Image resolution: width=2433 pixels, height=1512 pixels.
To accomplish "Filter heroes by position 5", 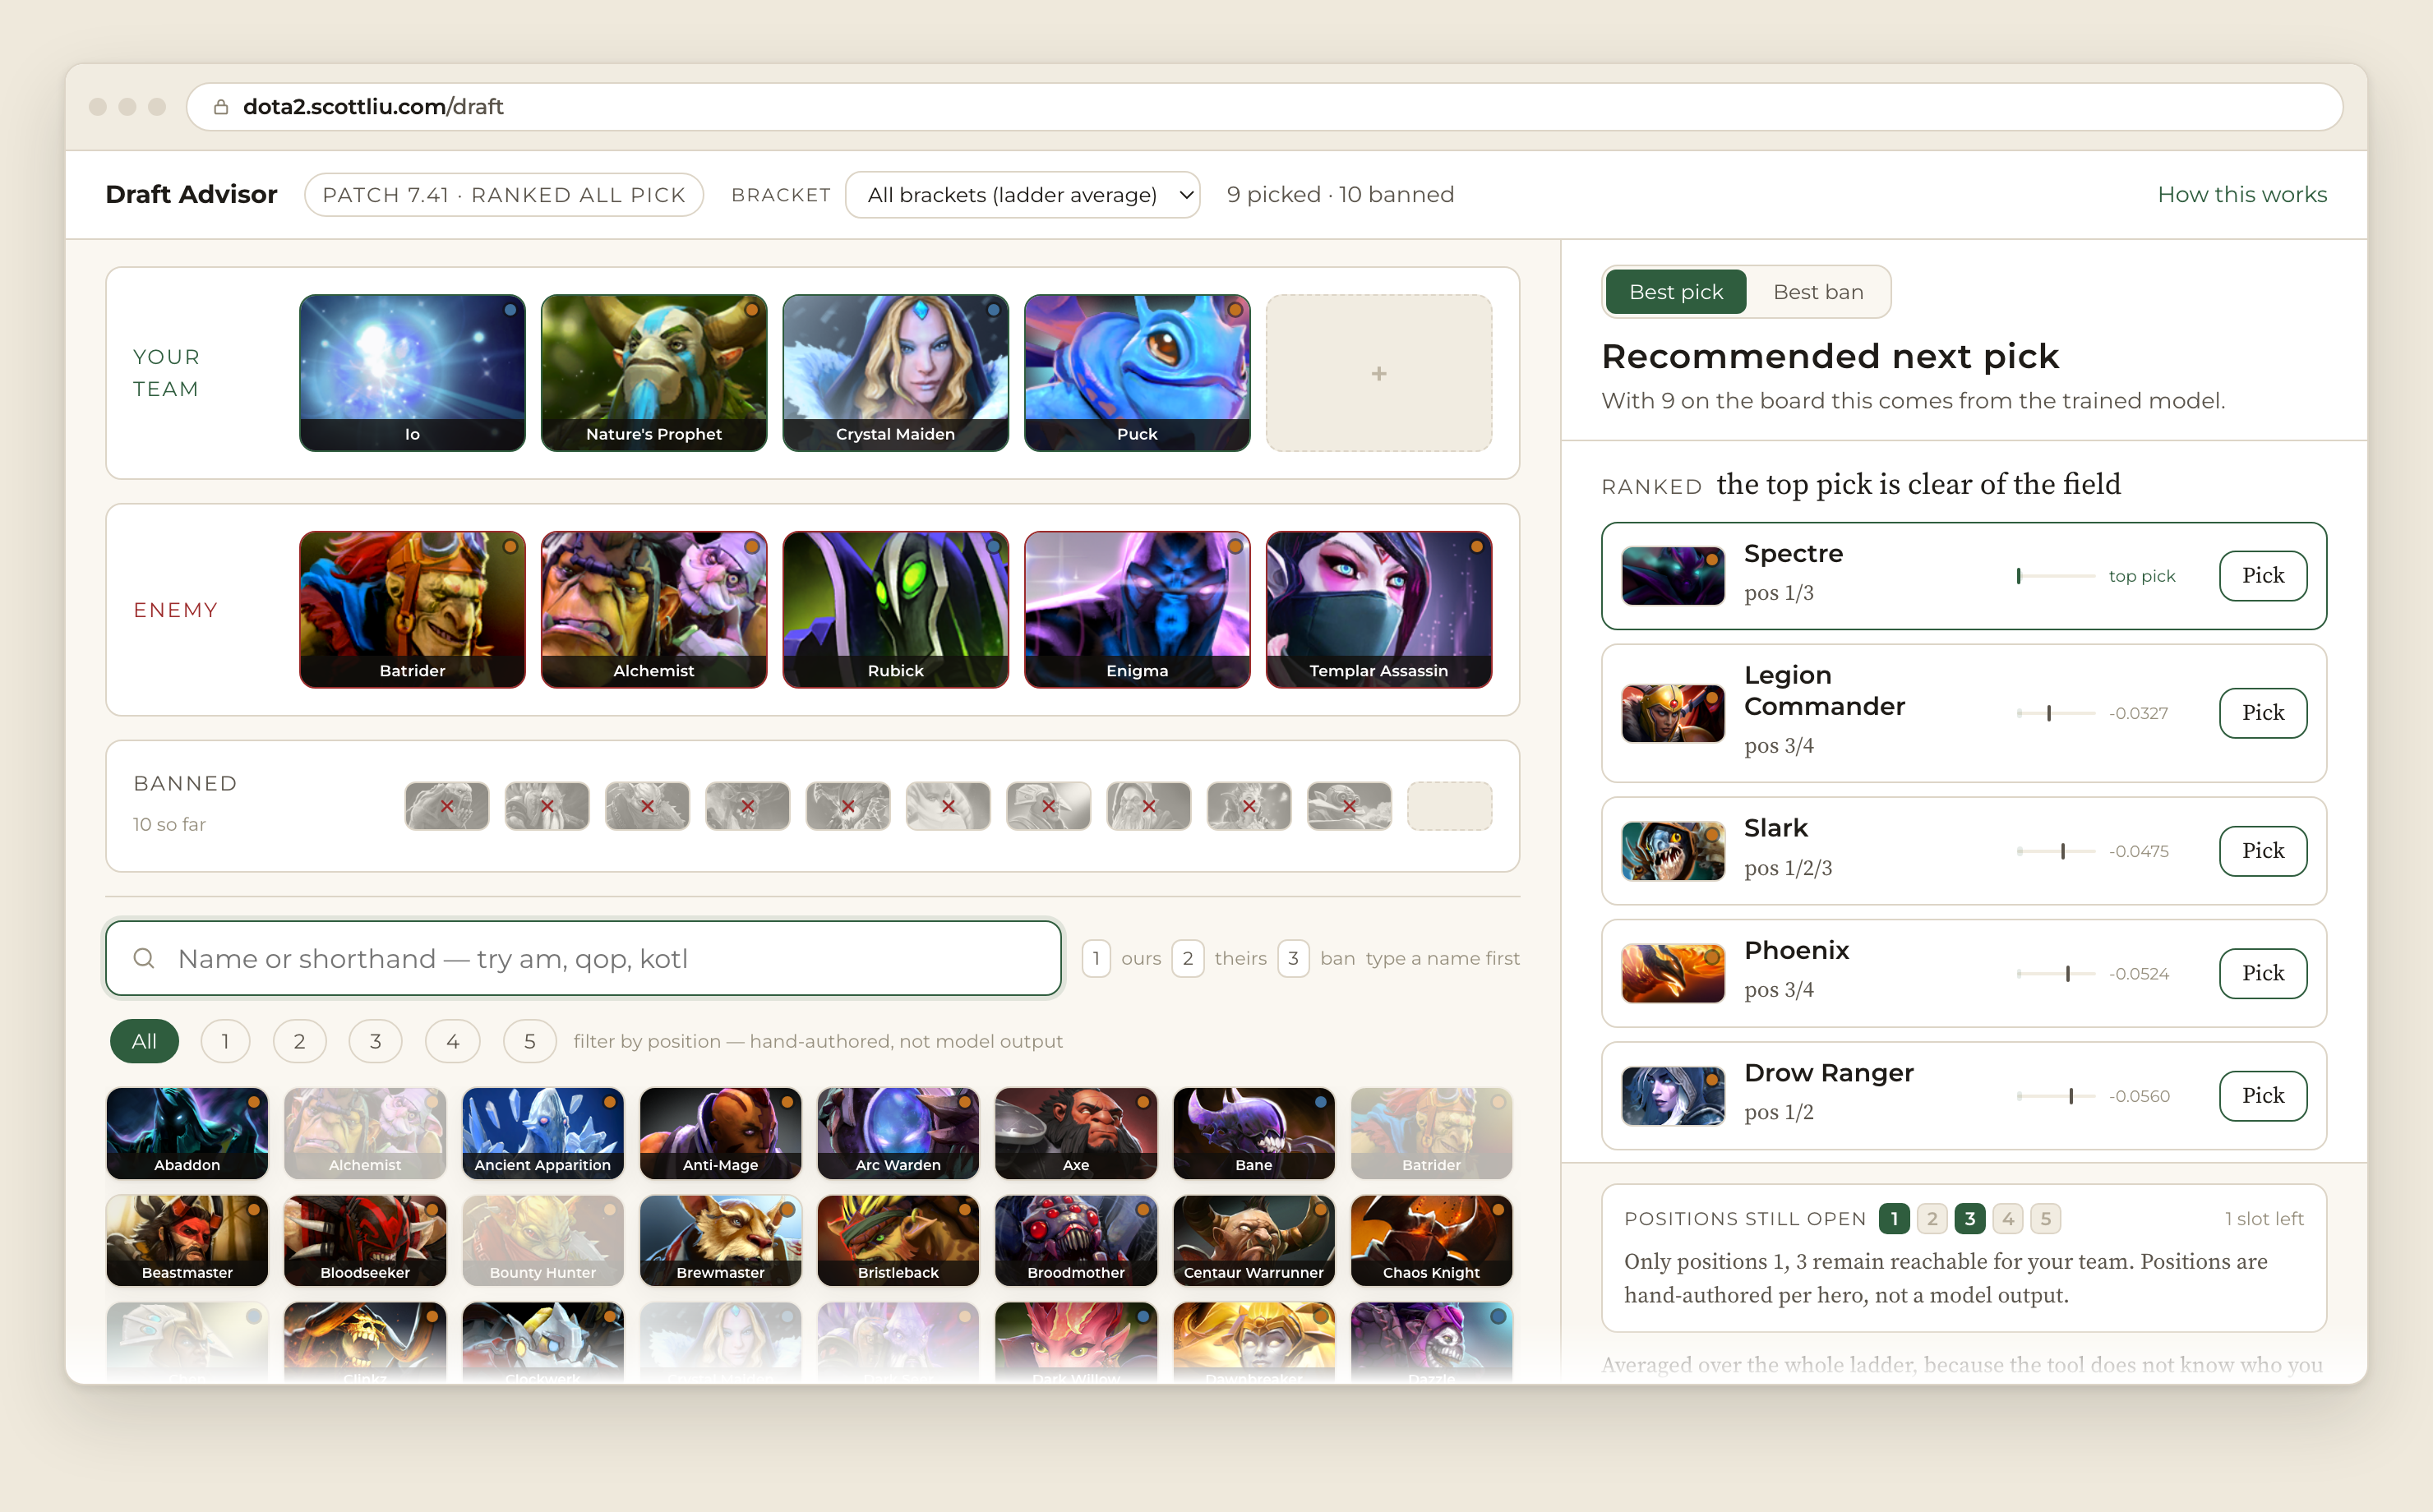I will tap(529, 1041).
